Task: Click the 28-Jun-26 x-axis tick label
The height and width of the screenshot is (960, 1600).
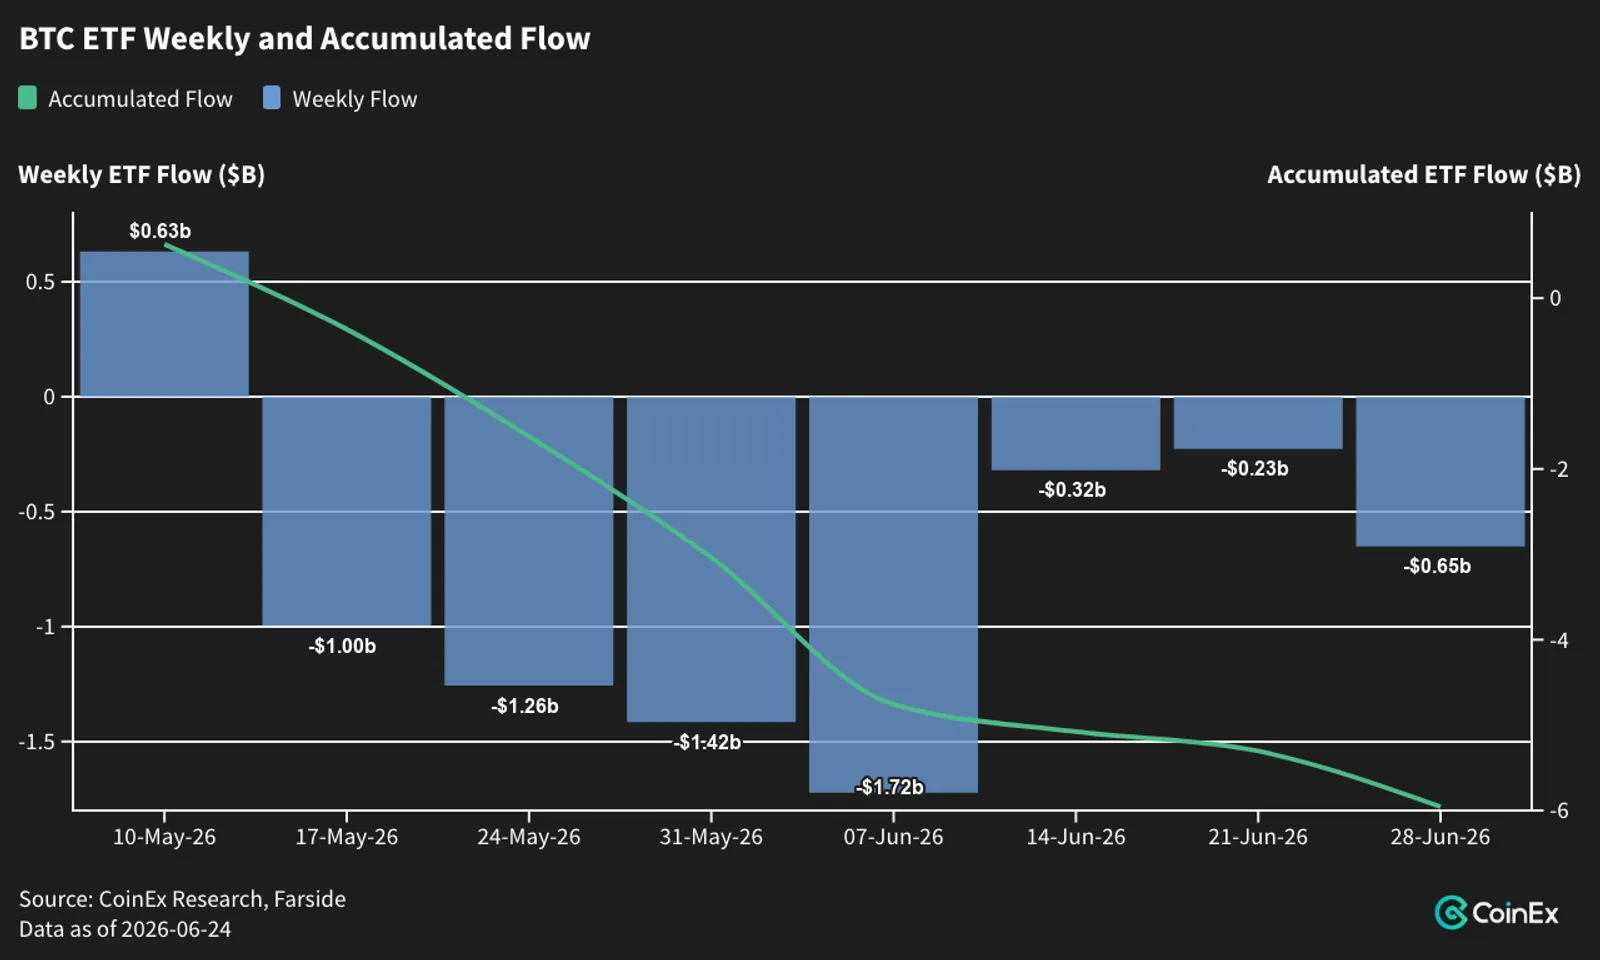Action: point(1440,837)
